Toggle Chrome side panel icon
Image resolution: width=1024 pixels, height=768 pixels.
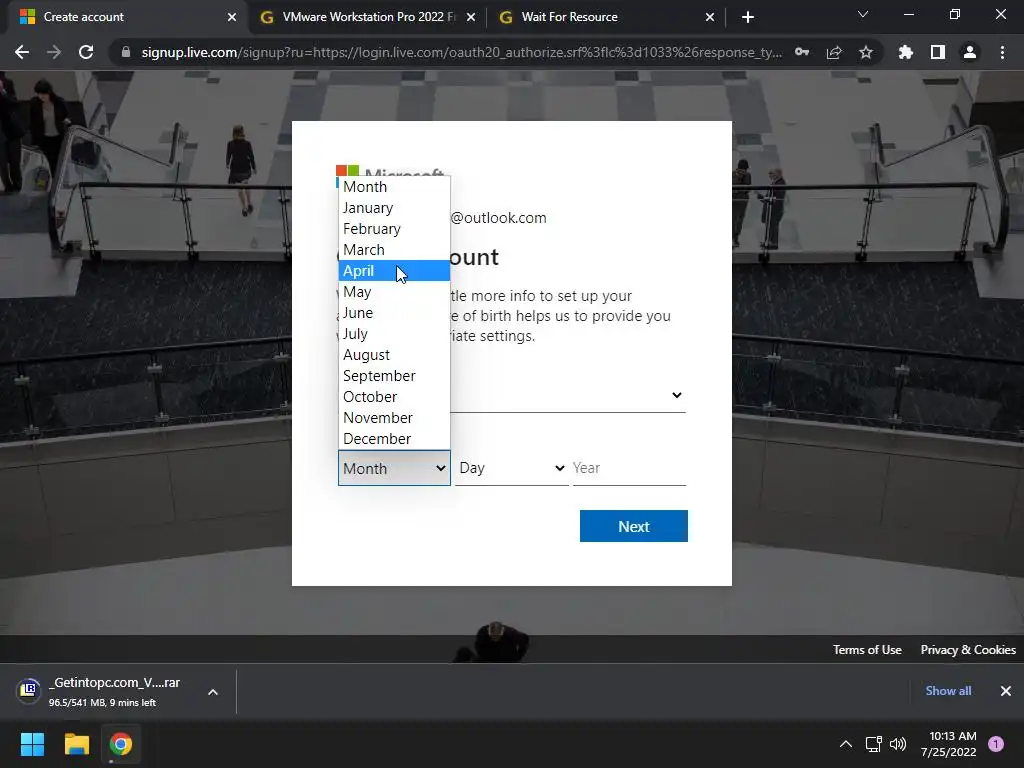(x=938, y=52)
